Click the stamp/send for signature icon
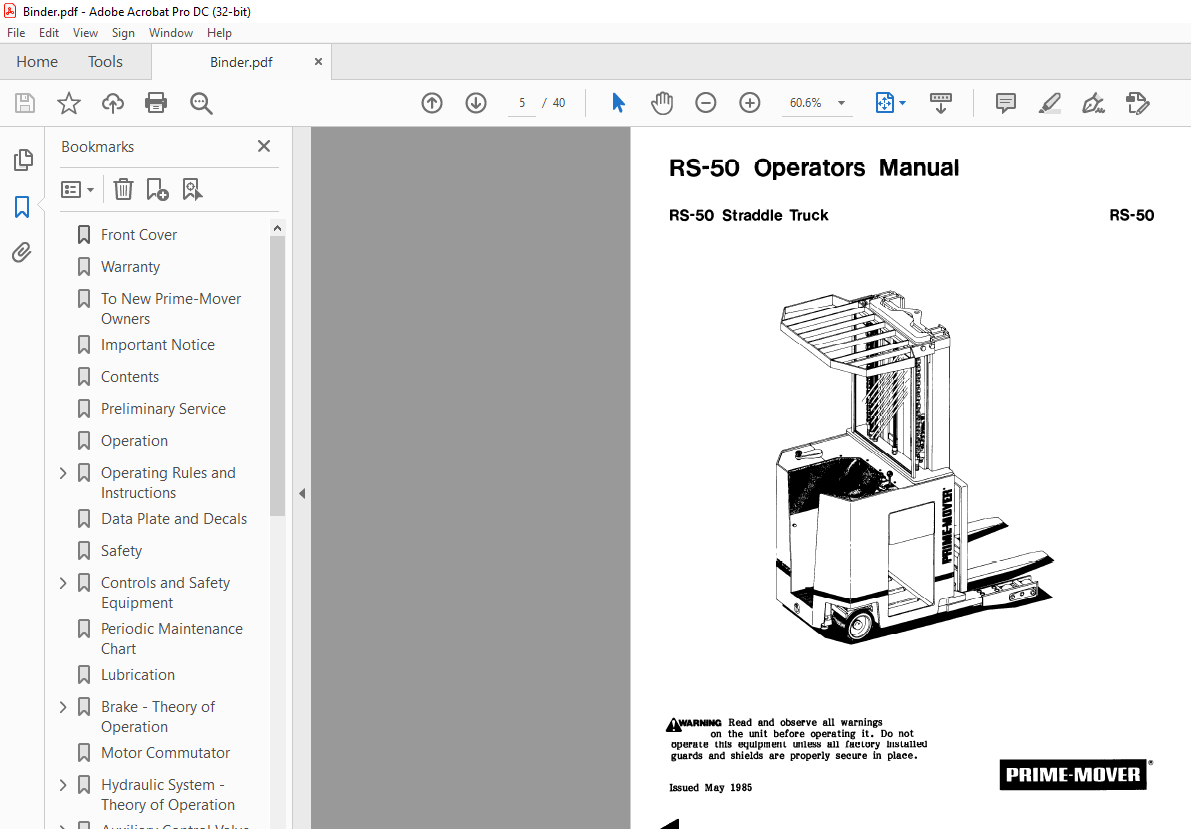The image size is (1191, 829). click(x=1138, y=103)
